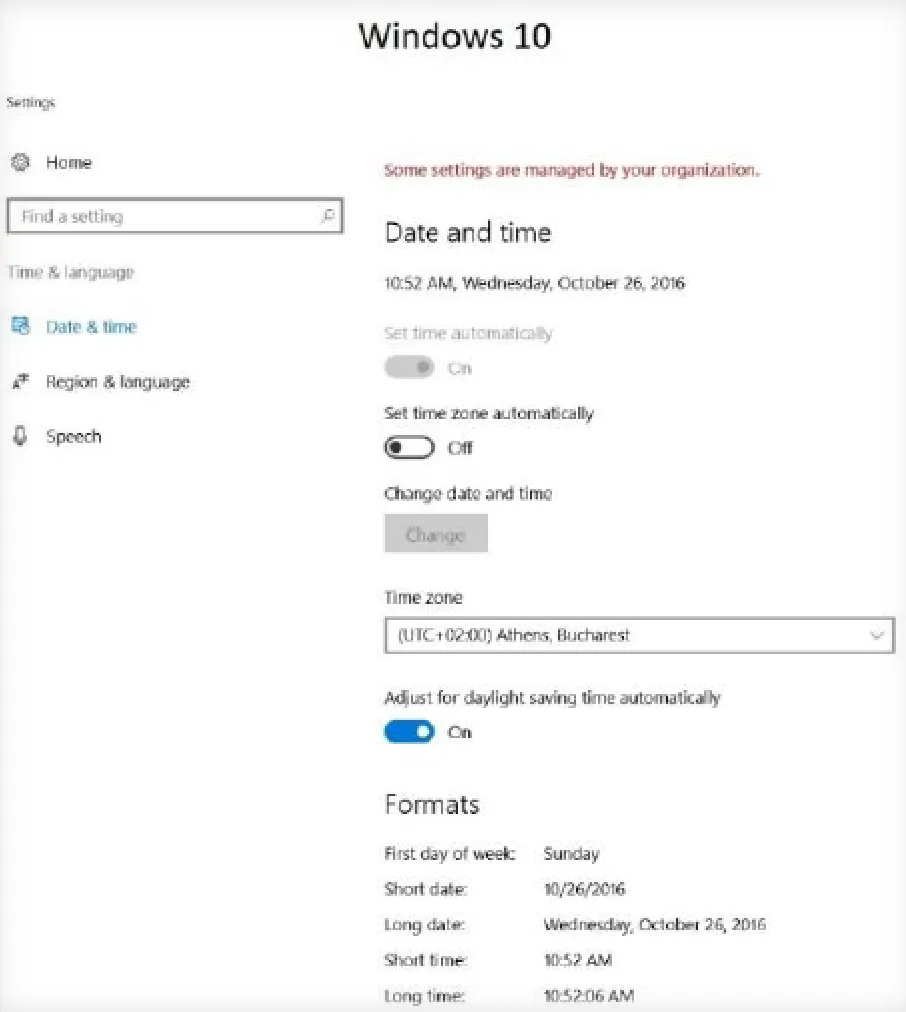906x1012 pixels.
Task: Click long date value Wednesday, October 26, 2016
Action: click(x=655, y=925)
